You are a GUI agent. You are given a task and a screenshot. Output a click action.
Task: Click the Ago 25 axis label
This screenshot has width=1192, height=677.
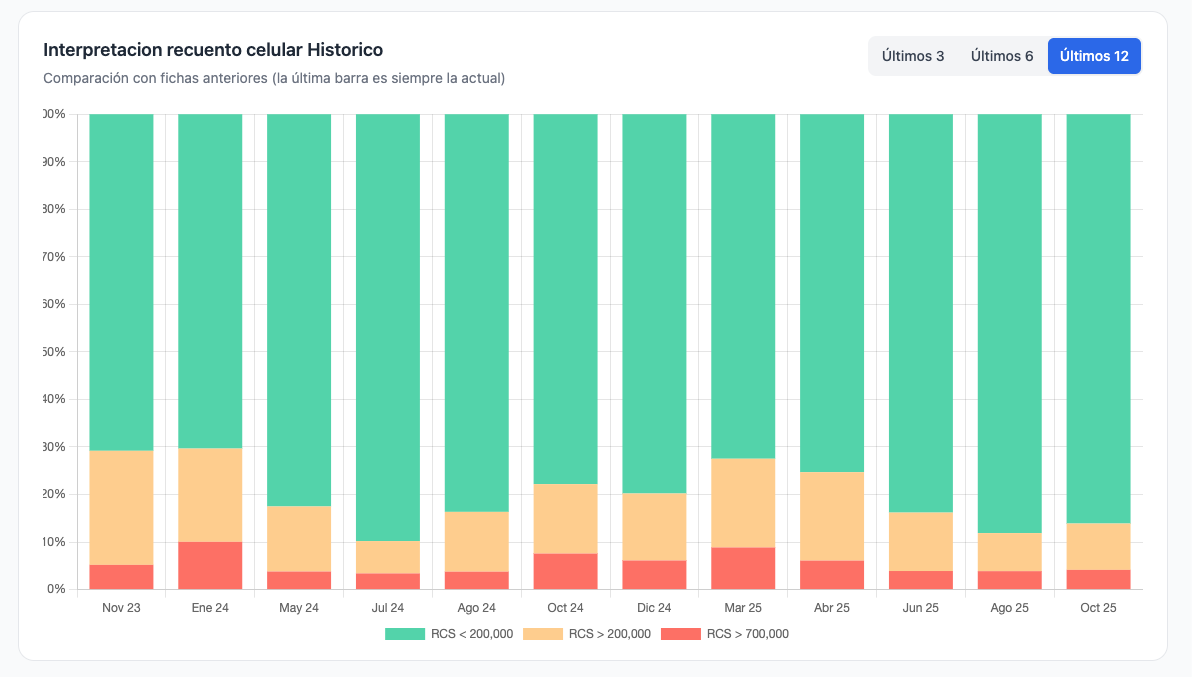(x=1010, y=608)
